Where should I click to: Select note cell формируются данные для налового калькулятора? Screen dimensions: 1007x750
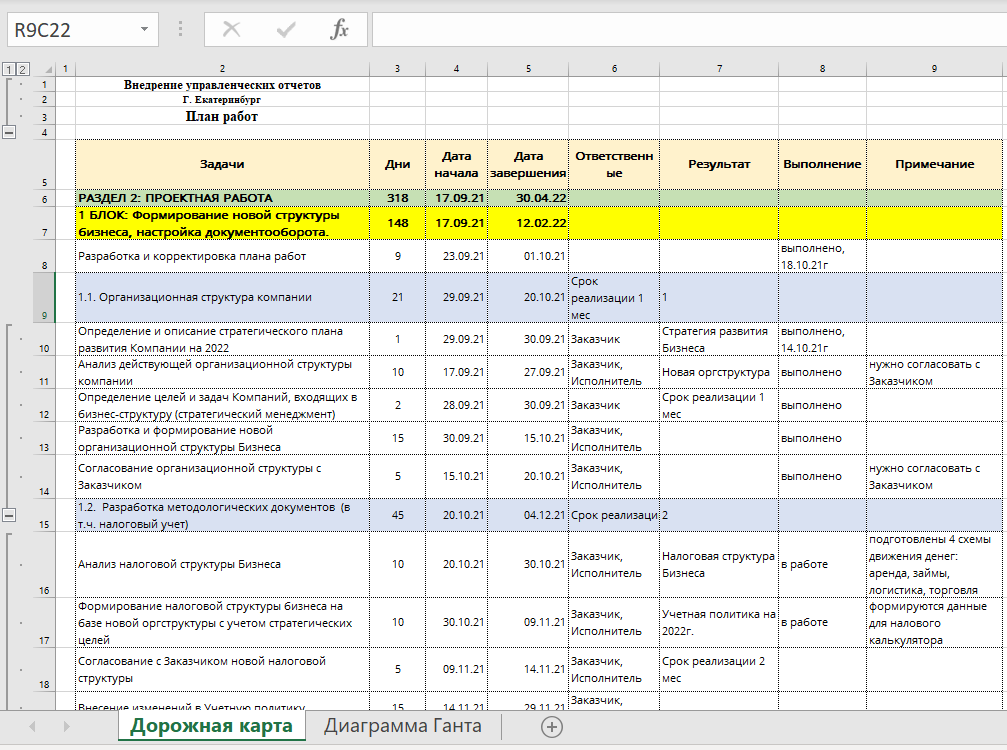point(934,622)
